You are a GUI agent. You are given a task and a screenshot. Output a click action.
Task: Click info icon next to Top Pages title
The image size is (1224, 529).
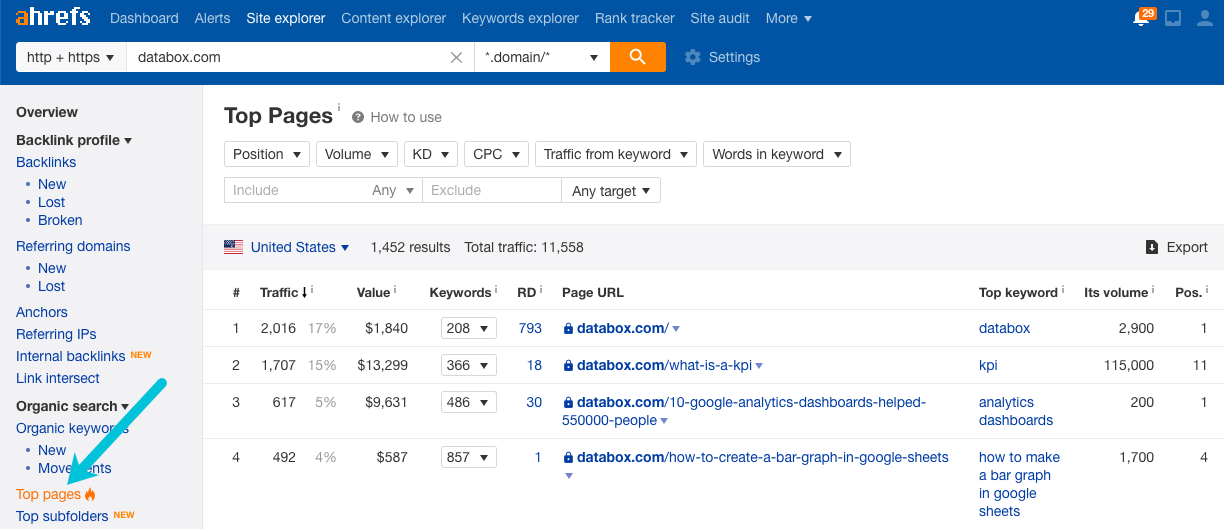[338, 107]
